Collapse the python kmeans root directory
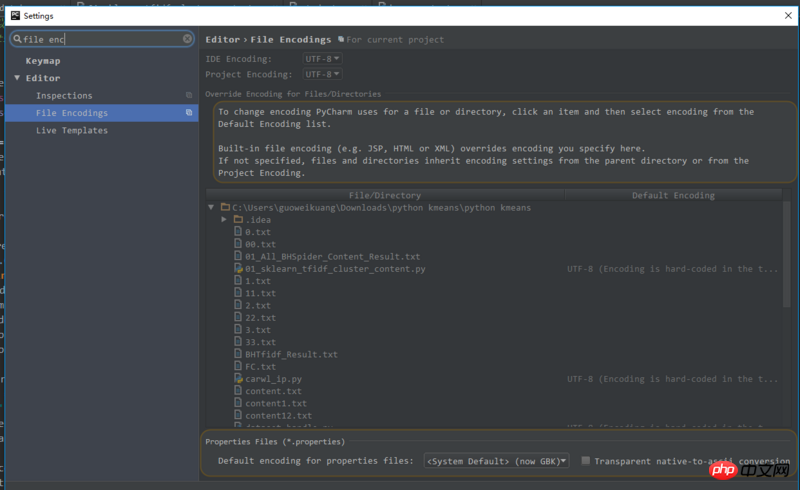The width and height of the screenshot is (800, 490). 211,208
